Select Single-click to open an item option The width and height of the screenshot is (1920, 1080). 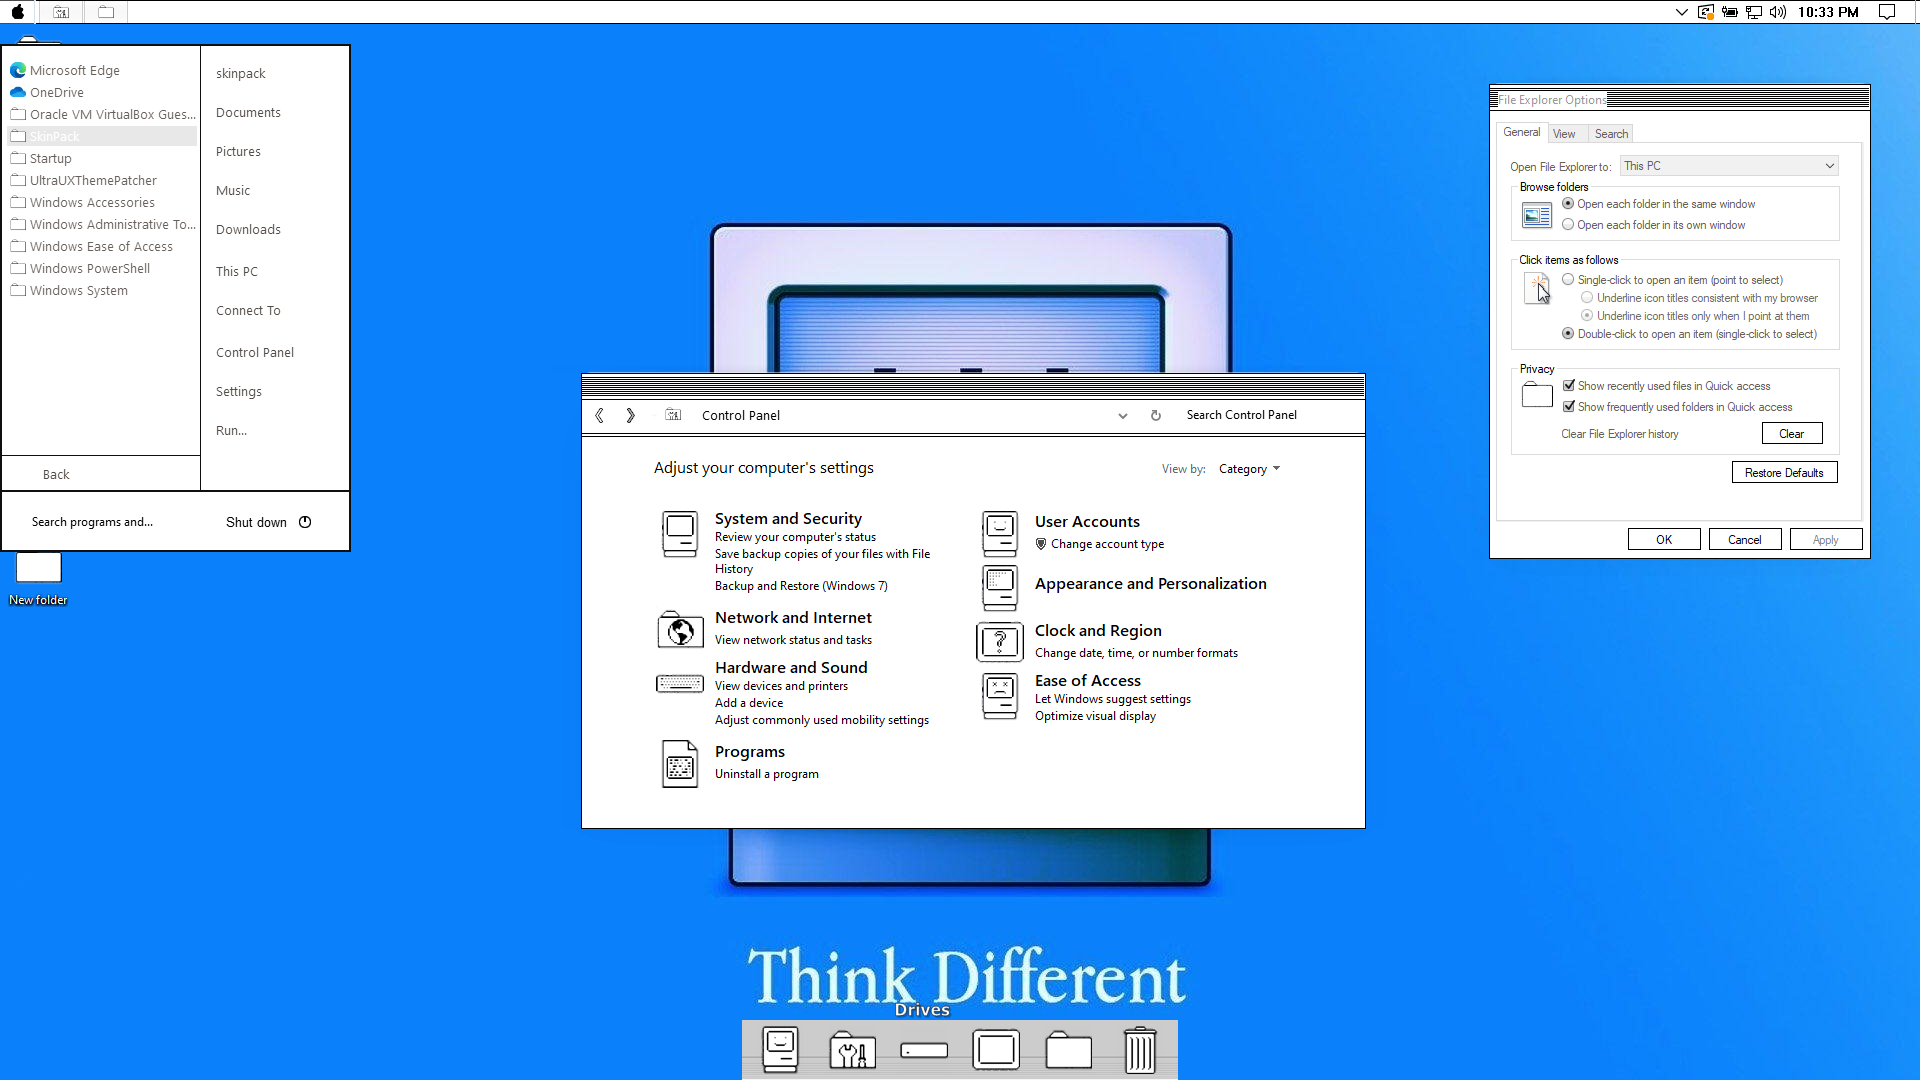1568,280
